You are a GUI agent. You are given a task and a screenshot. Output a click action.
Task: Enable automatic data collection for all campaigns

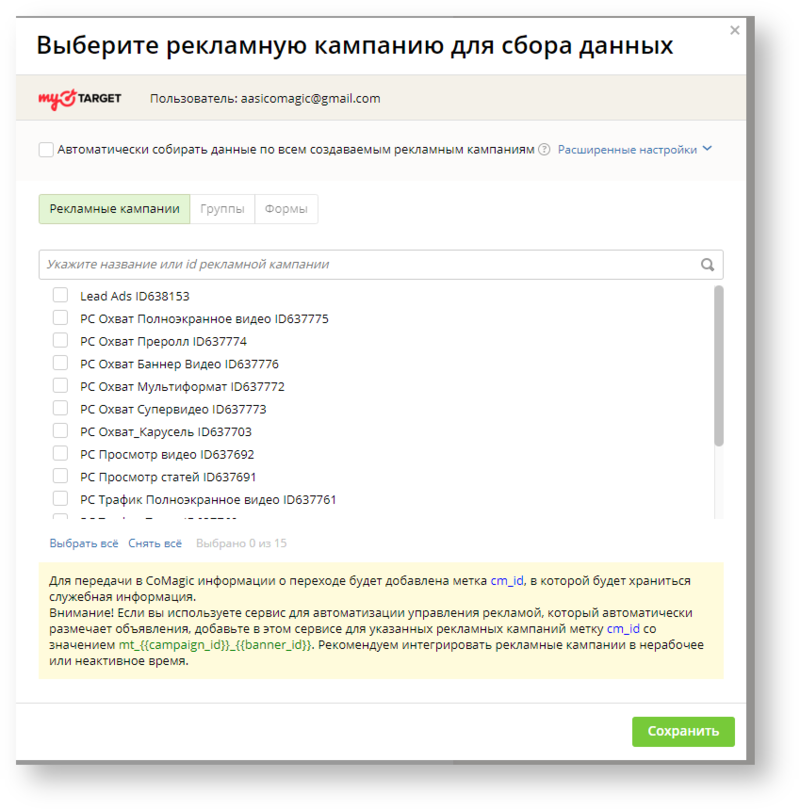pyautogui.click(x=46, y=150)
